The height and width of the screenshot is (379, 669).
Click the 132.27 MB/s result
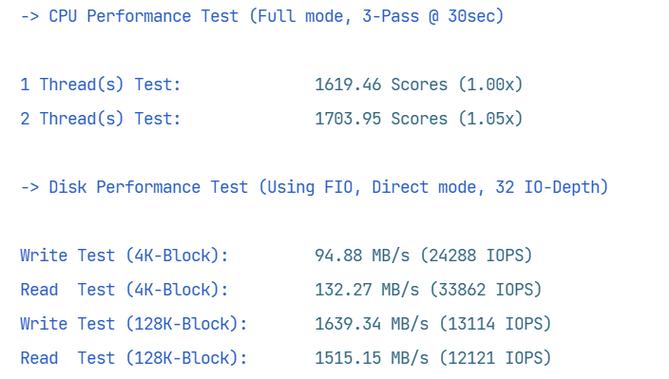pyautogui.click(x=367, y=289)
